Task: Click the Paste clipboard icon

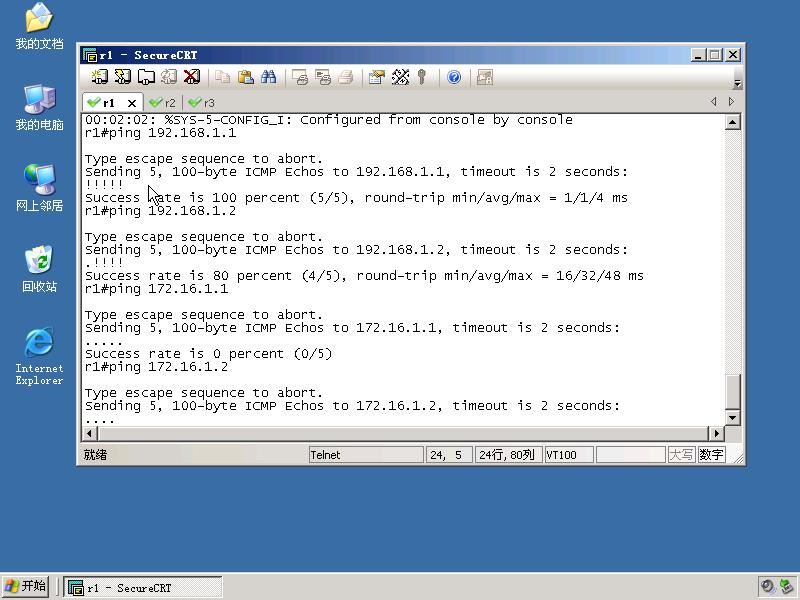Action: point(246,77)
